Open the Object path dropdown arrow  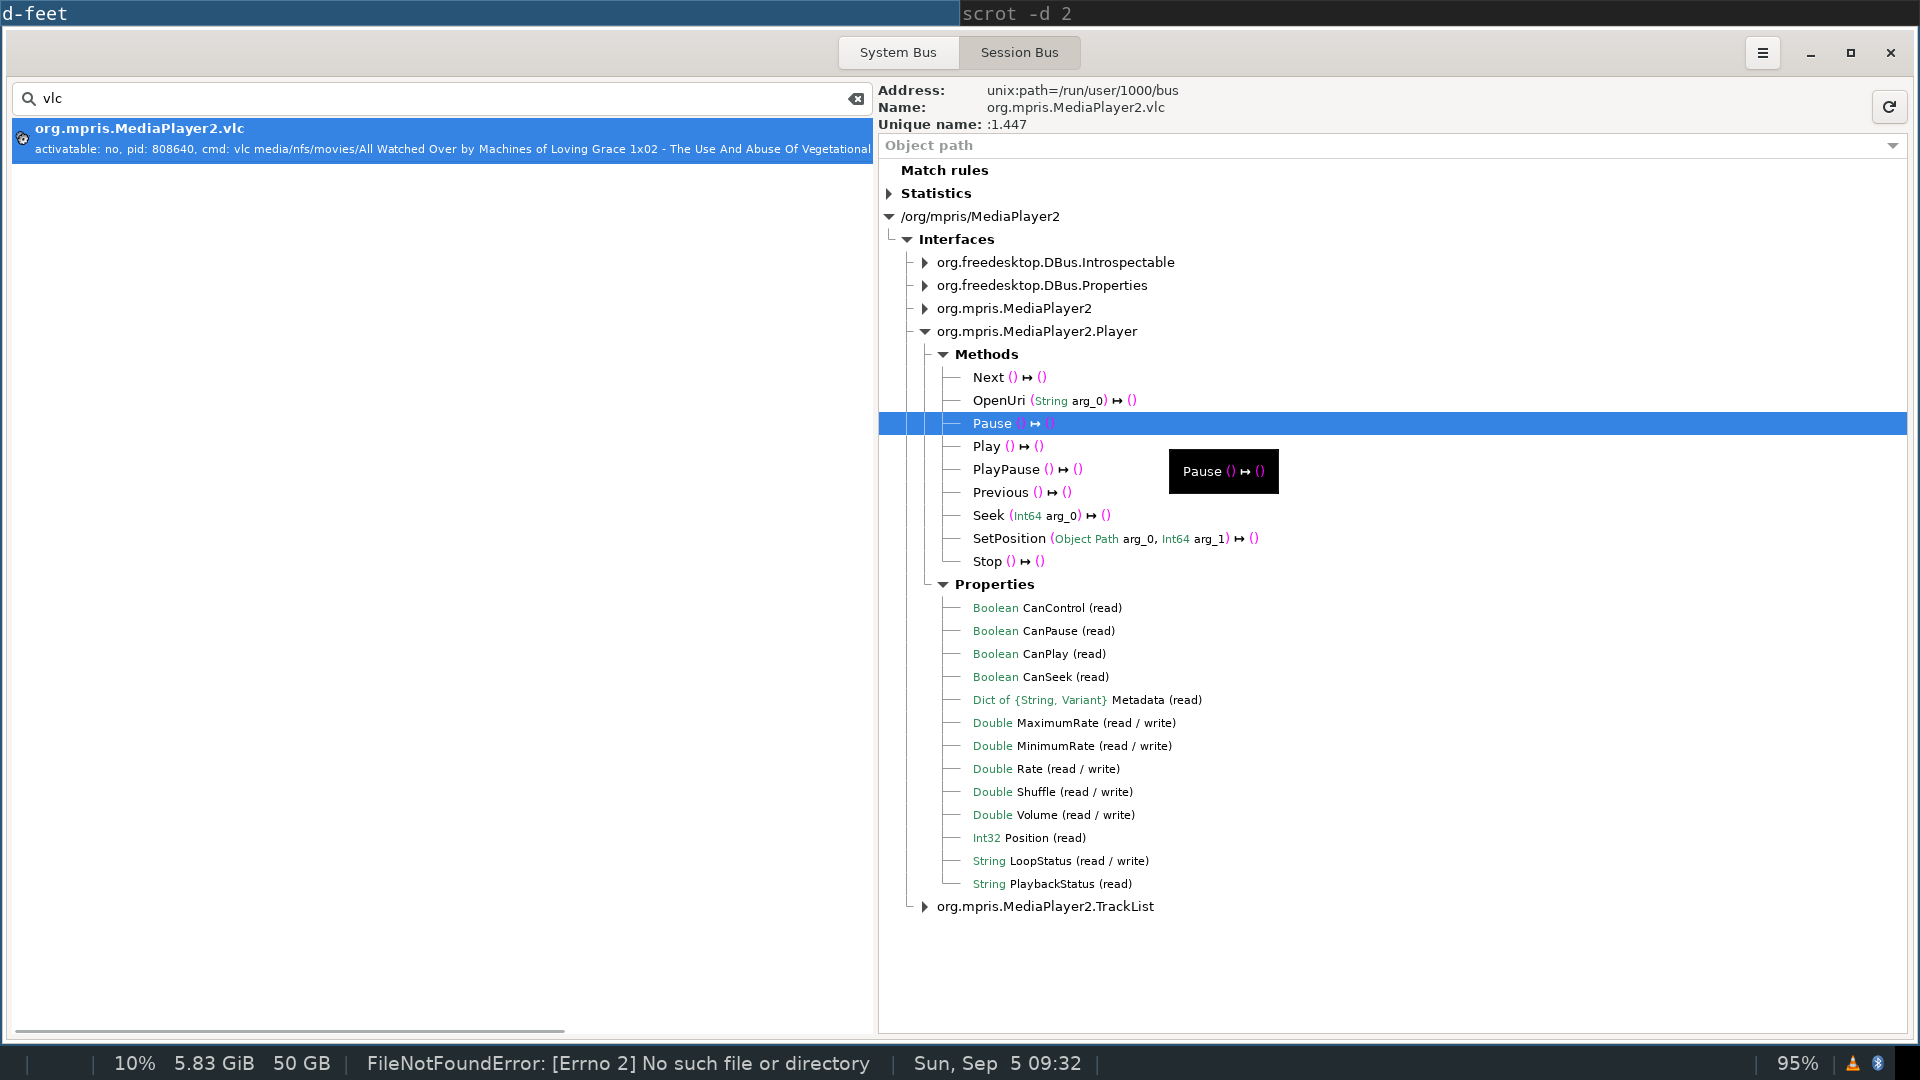1892,146
